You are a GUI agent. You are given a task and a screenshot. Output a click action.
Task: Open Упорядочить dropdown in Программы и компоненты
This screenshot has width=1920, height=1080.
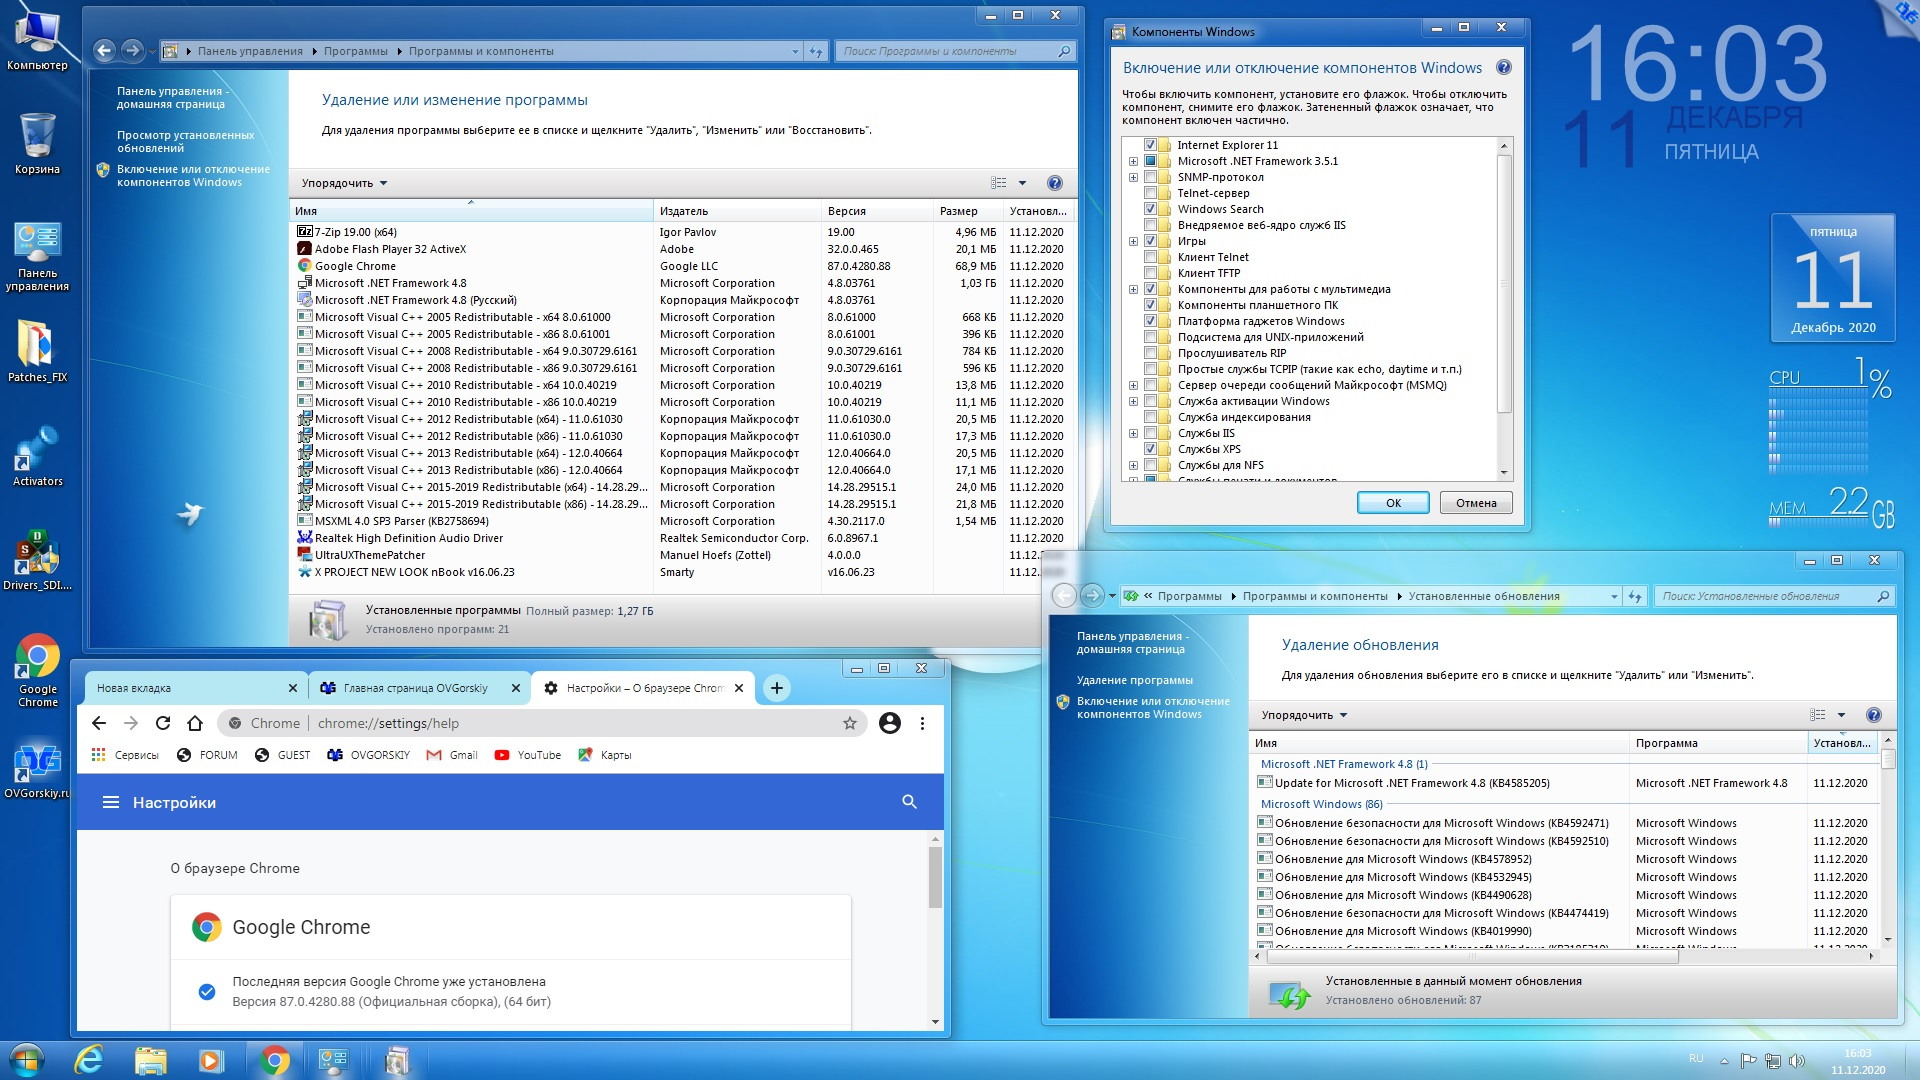click(x=344, y=183)
